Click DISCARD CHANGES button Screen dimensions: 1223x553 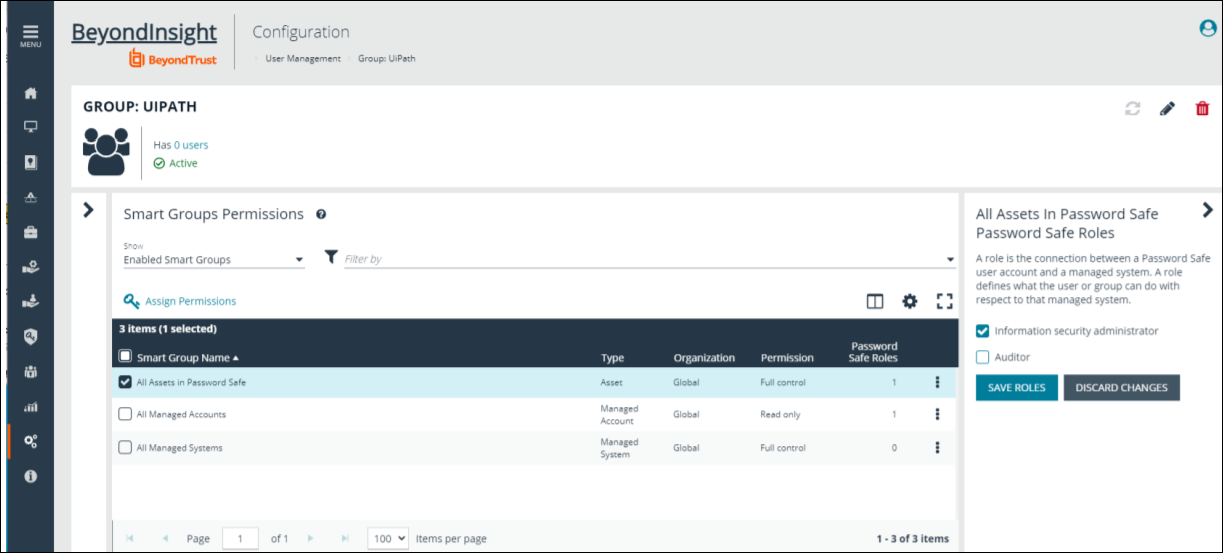pyautogui.click(x=1122, y=388)
